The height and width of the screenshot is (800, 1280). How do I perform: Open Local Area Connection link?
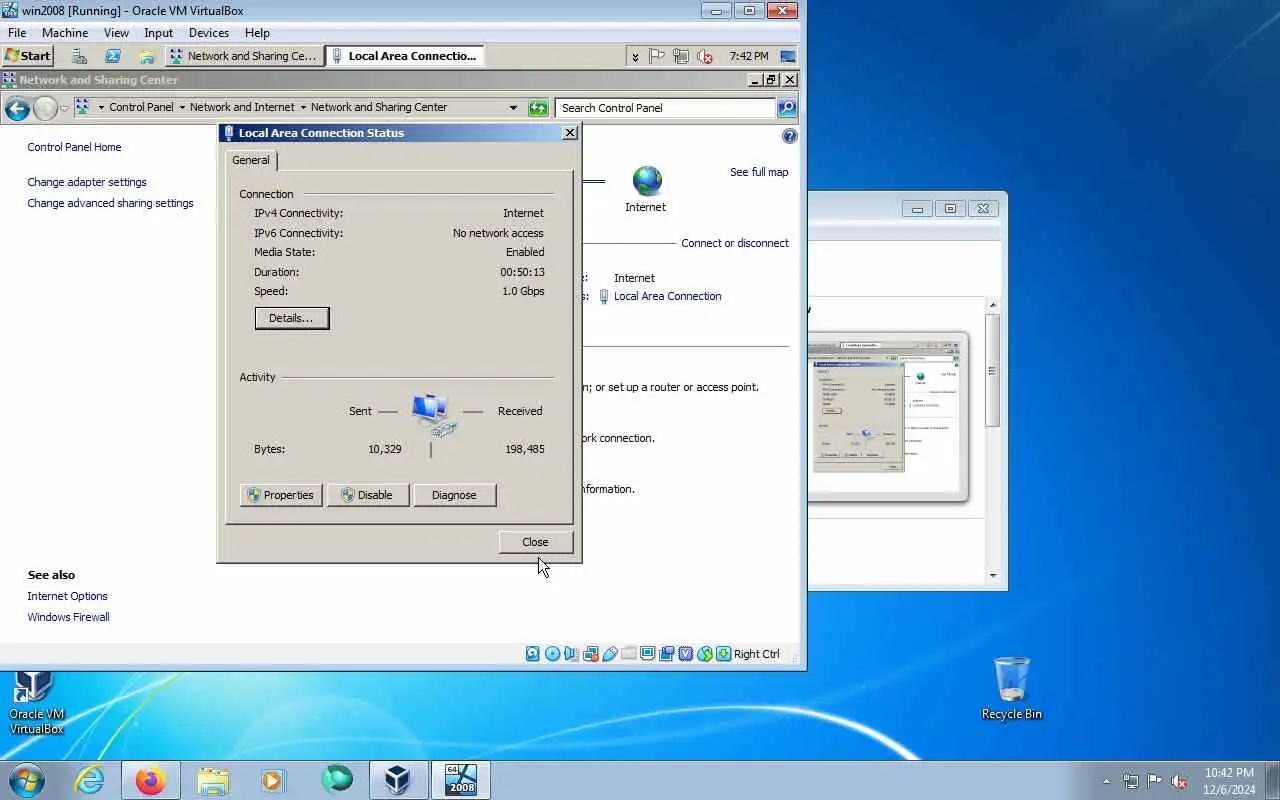click(x=667, y=296)
